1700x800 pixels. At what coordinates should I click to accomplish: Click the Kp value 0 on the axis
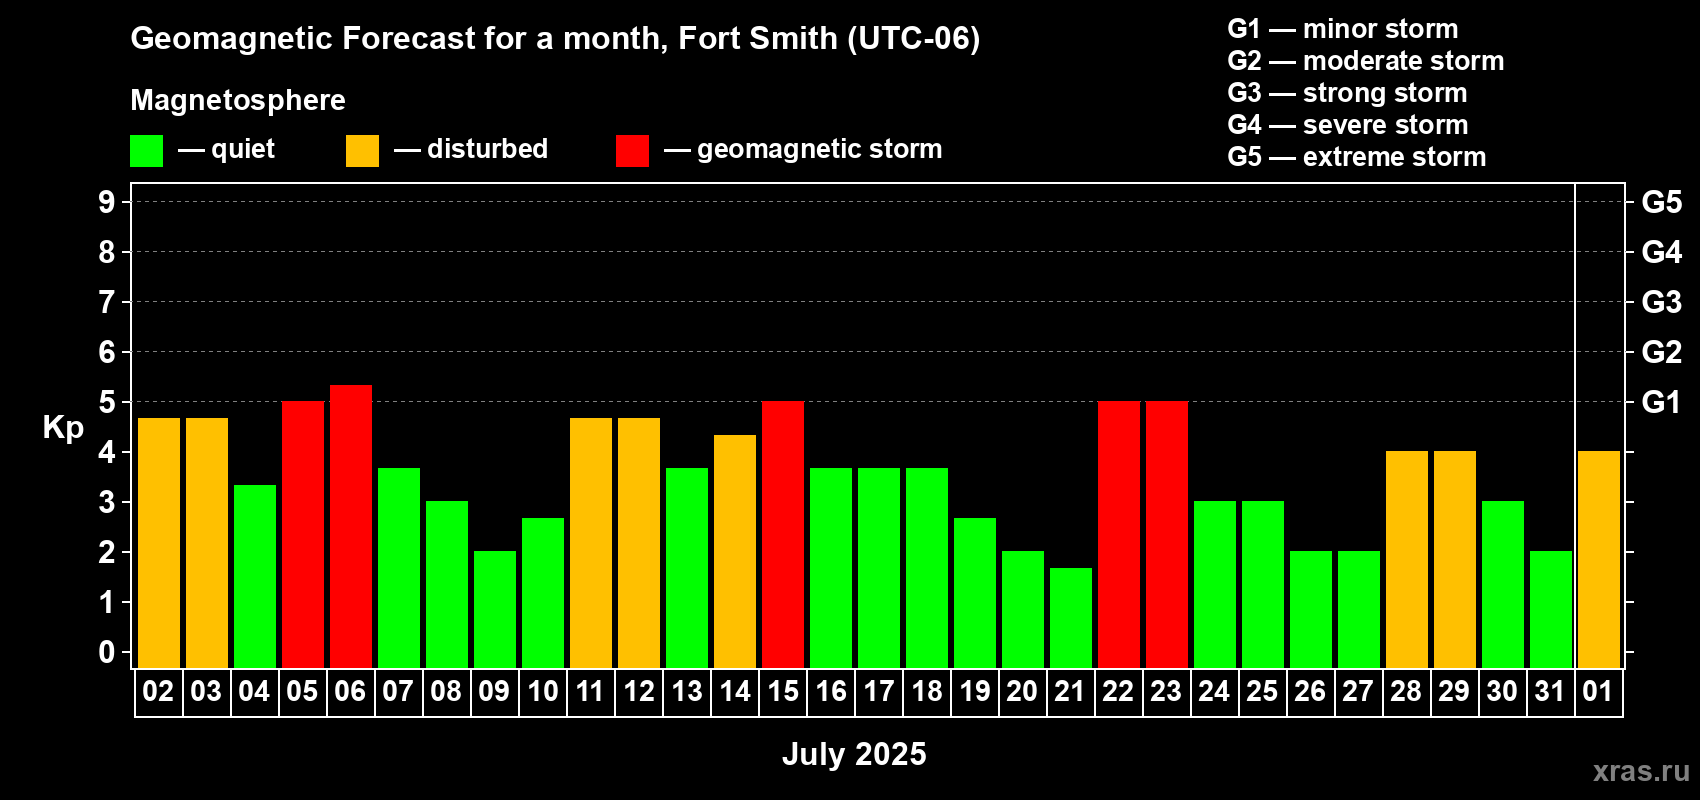point(107,652)
